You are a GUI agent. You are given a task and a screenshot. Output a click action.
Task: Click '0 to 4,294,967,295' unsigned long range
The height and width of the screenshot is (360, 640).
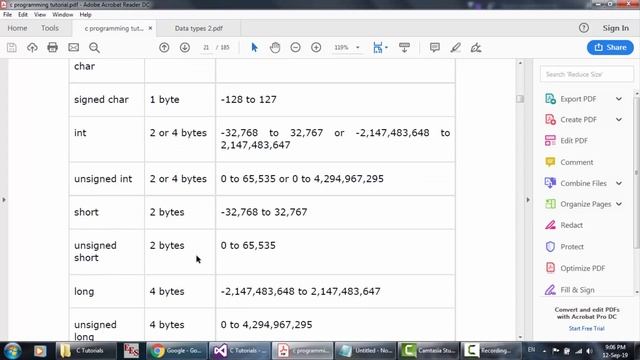point(266,325)
